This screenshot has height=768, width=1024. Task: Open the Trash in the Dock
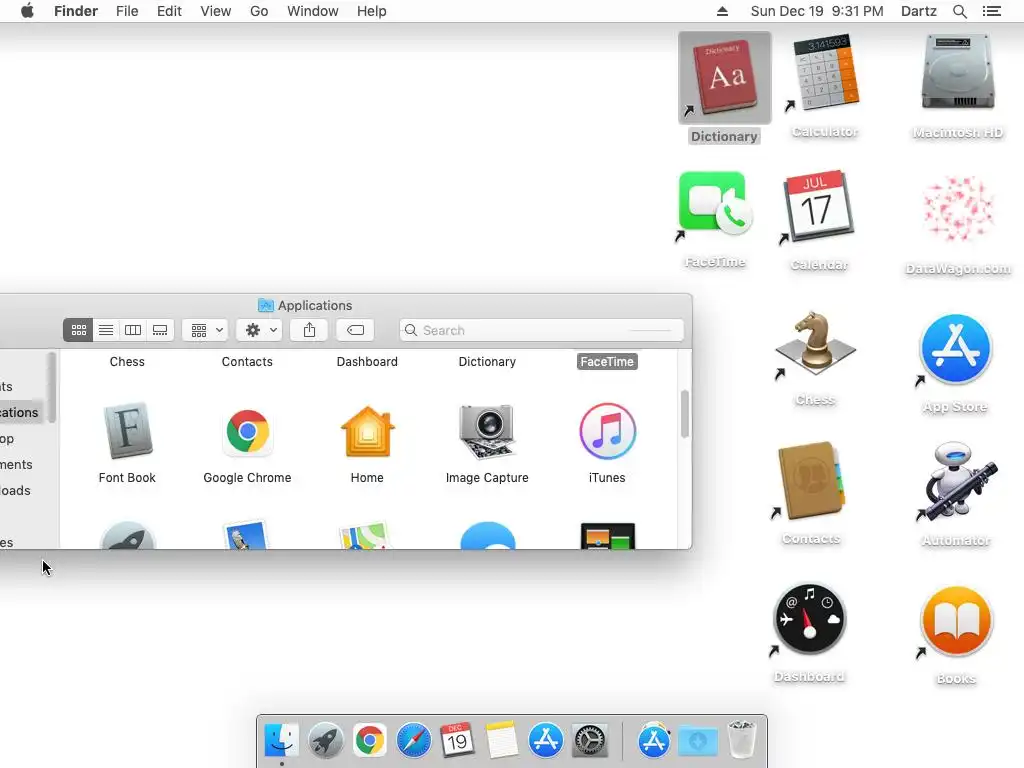point(742,741)
